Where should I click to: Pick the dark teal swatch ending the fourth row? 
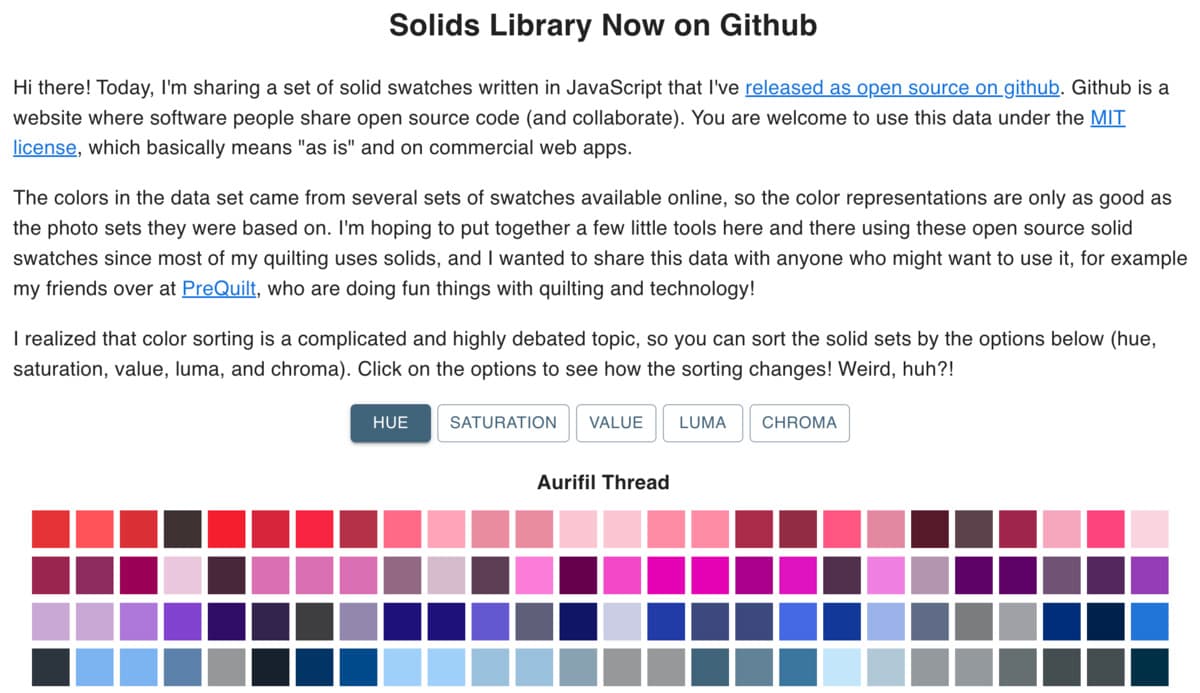(1149, 667)
